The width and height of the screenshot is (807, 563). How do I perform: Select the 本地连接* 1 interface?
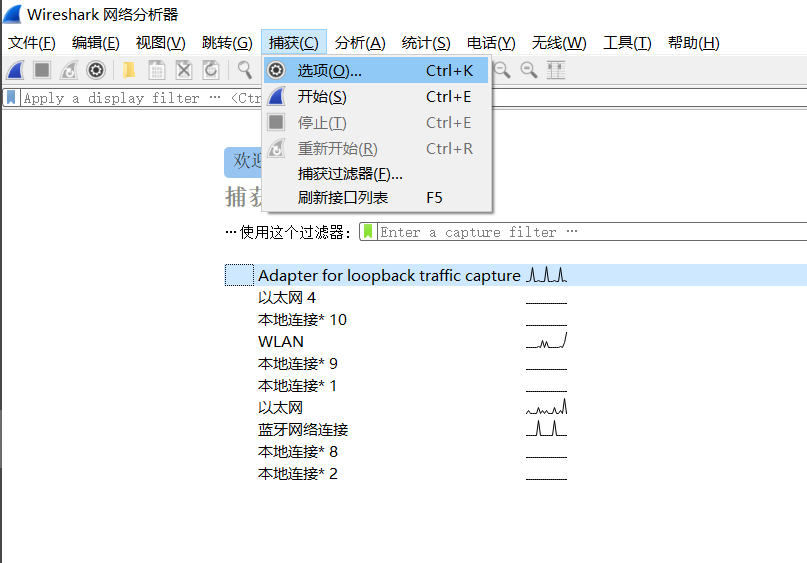(x=516, y=385)
